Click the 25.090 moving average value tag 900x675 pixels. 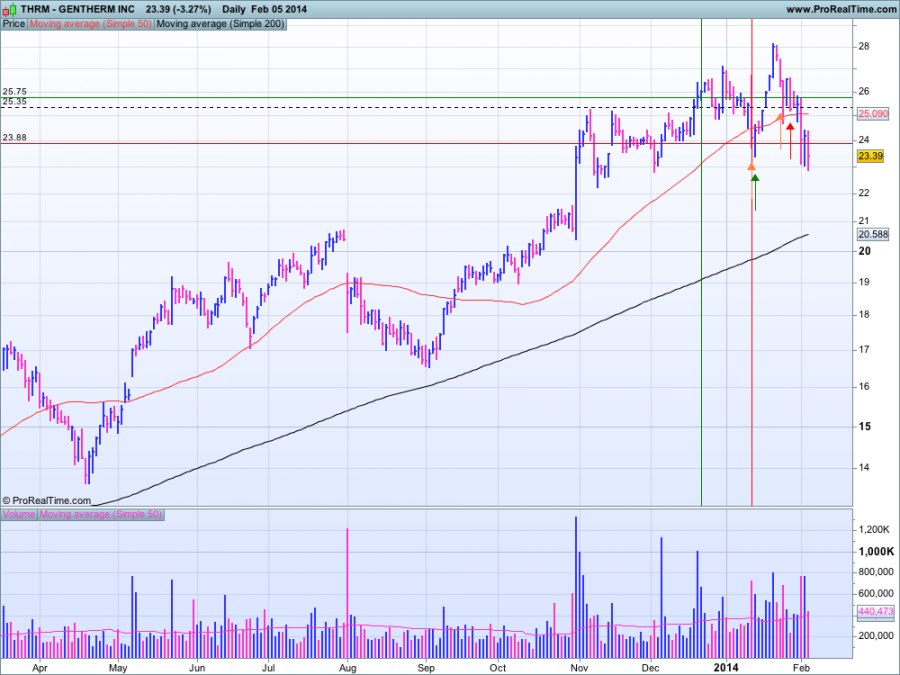tap(873, 114)
